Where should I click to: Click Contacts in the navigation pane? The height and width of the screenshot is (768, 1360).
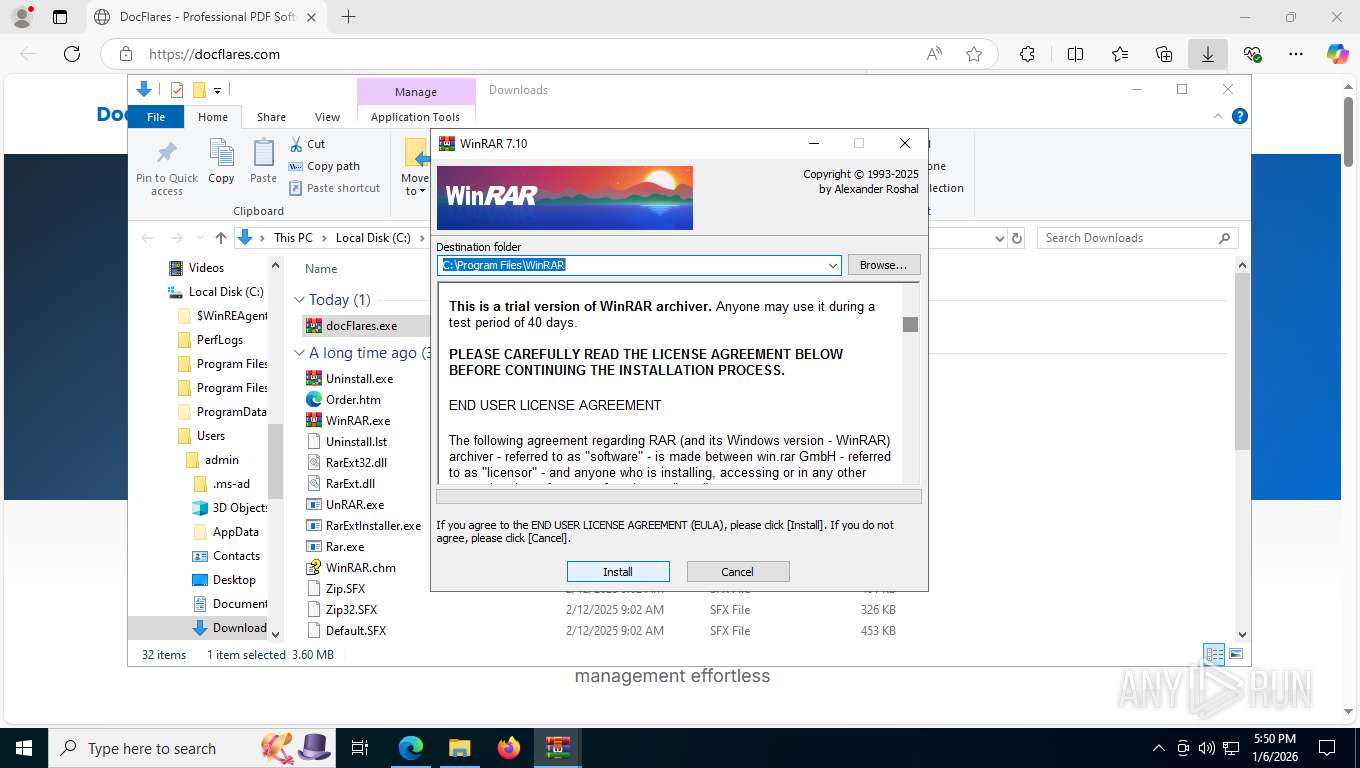tap(236, 556)
